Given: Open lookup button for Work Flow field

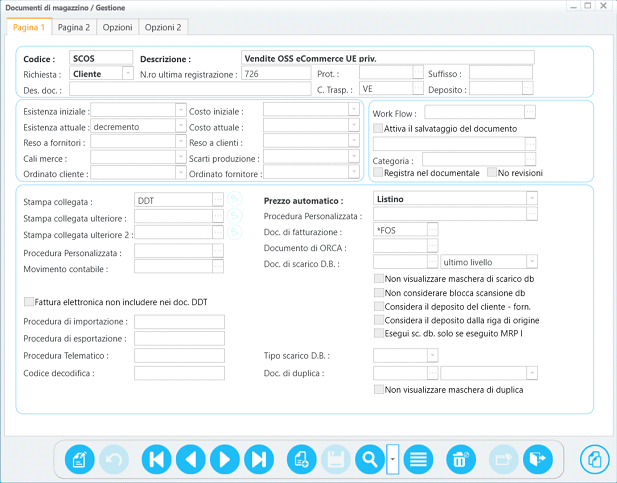Looking at the screenshot, I should pos(530,112).
